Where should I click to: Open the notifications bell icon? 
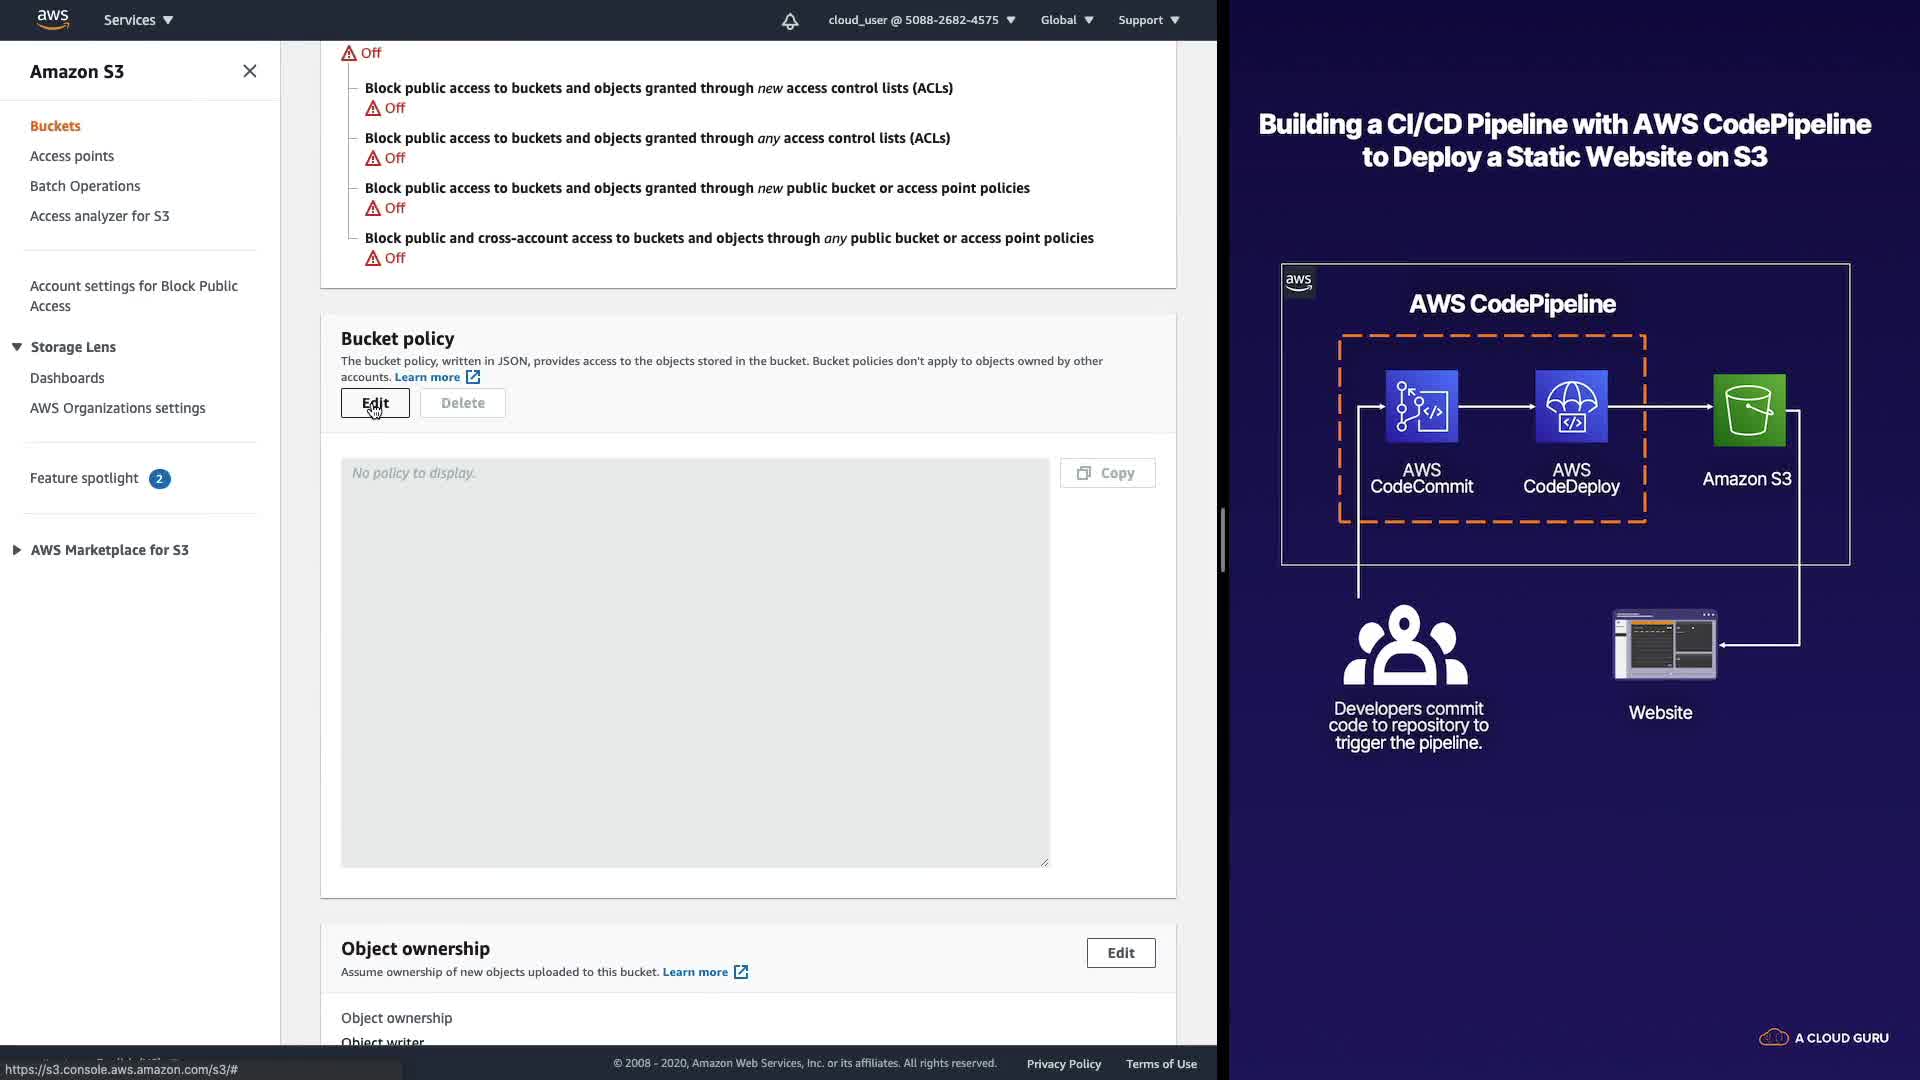790,20
